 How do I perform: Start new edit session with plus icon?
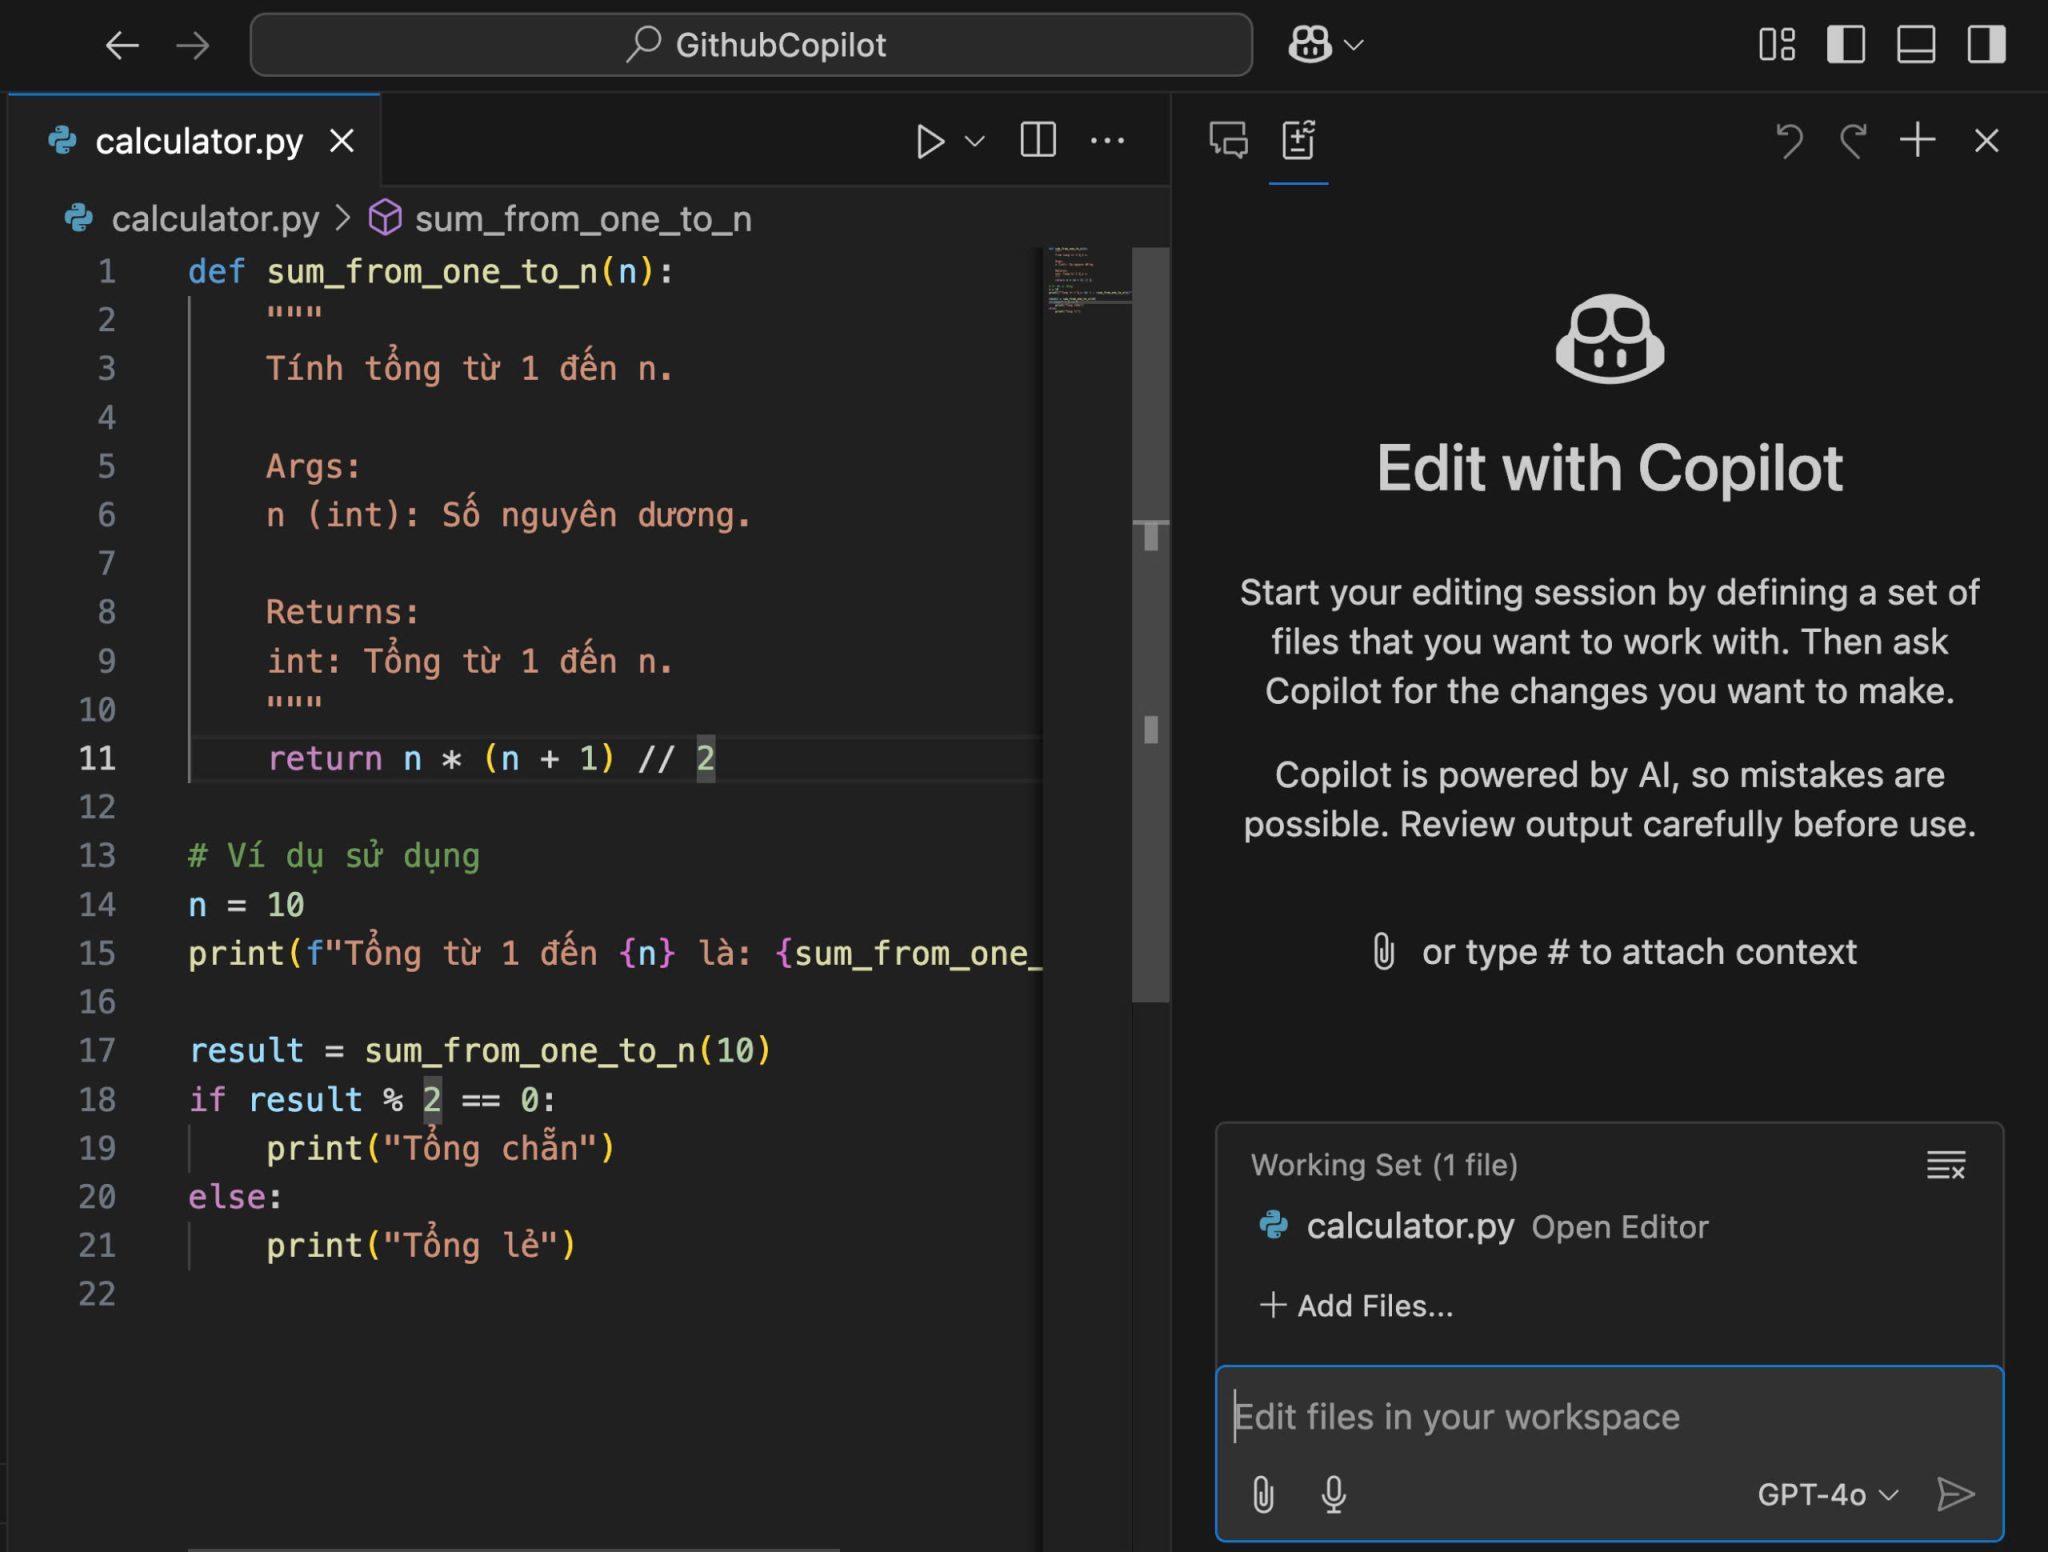[x=1916, y=140]
